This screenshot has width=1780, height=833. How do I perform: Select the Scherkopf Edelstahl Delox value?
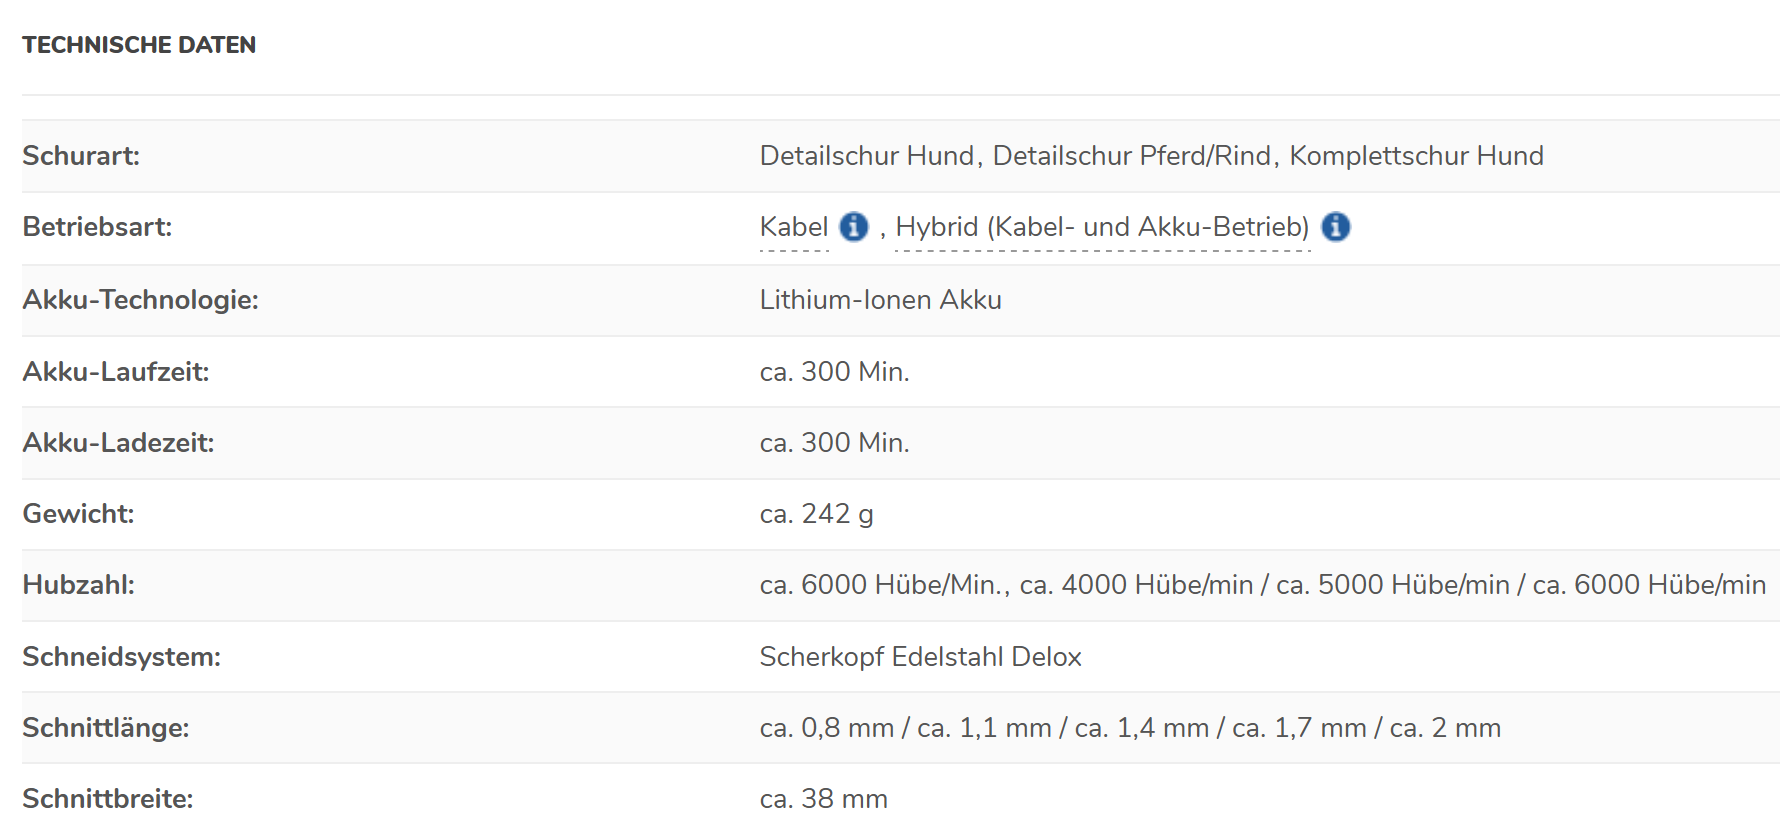(920, 657)
